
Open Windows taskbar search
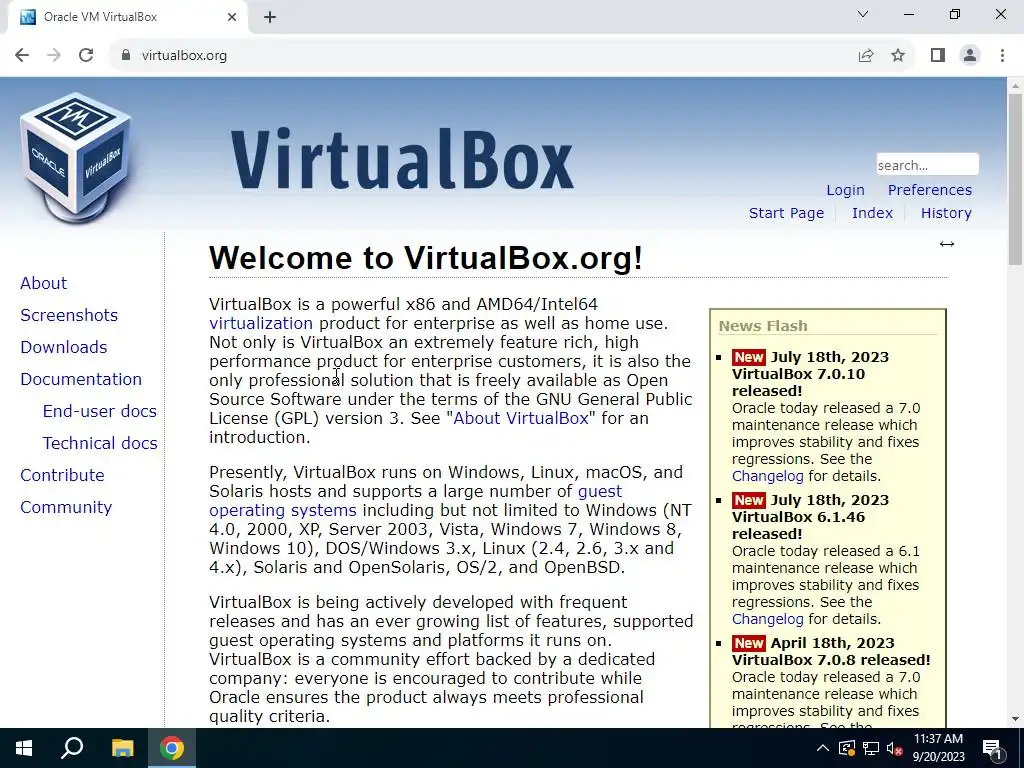72,748
